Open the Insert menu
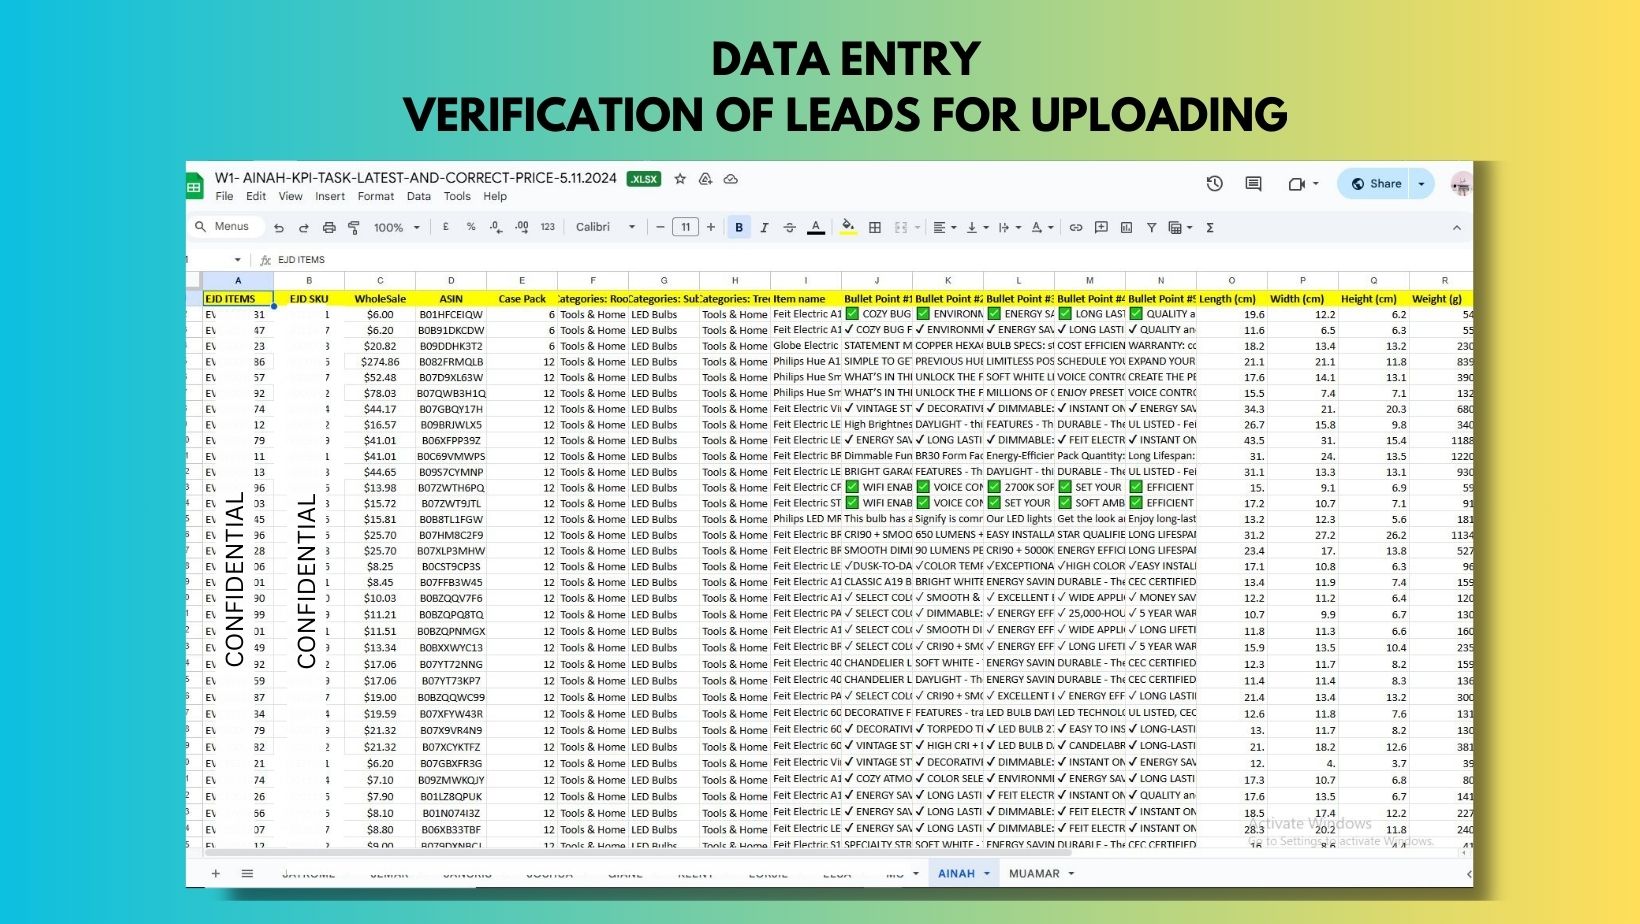 330,196
